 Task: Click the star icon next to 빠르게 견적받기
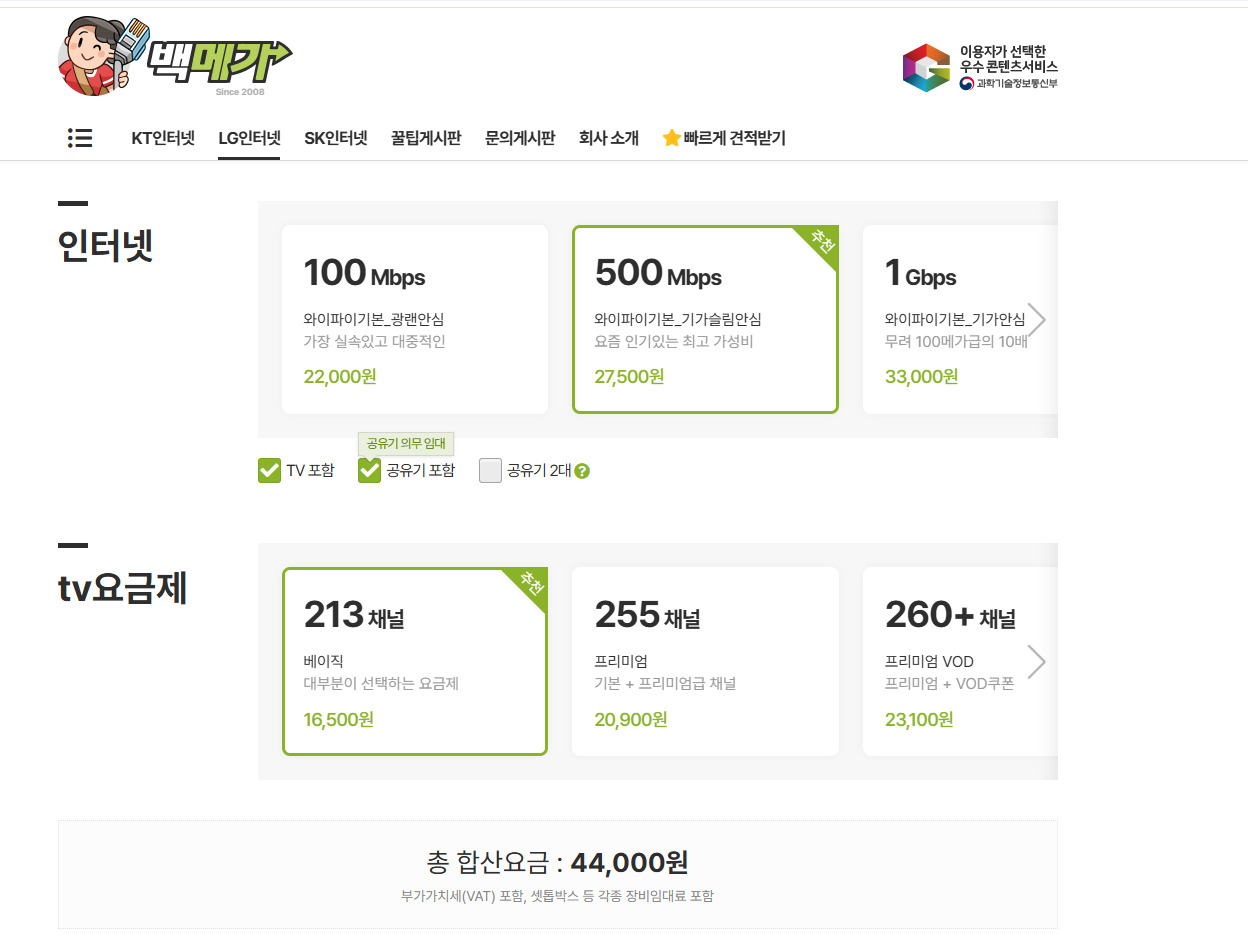(x=671, y=138)
